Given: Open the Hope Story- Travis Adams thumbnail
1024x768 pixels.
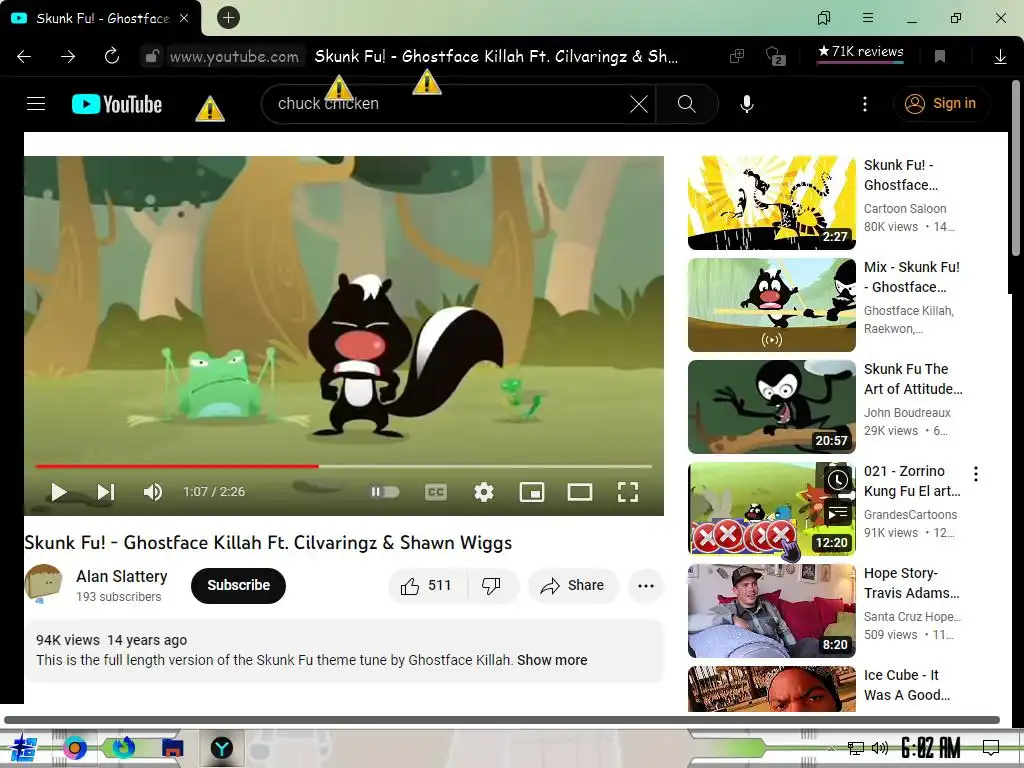Looking at the screenshot, I should coord(772,611).
